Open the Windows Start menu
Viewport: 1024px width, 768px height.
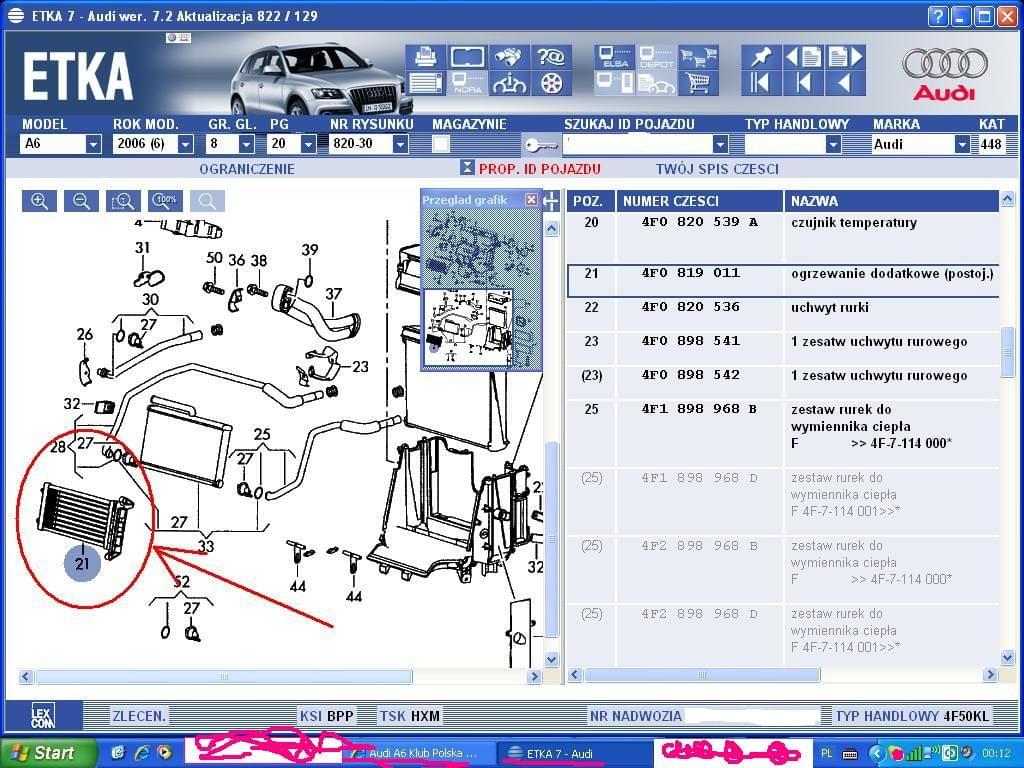pyautogui.click(x=48, y=753)
